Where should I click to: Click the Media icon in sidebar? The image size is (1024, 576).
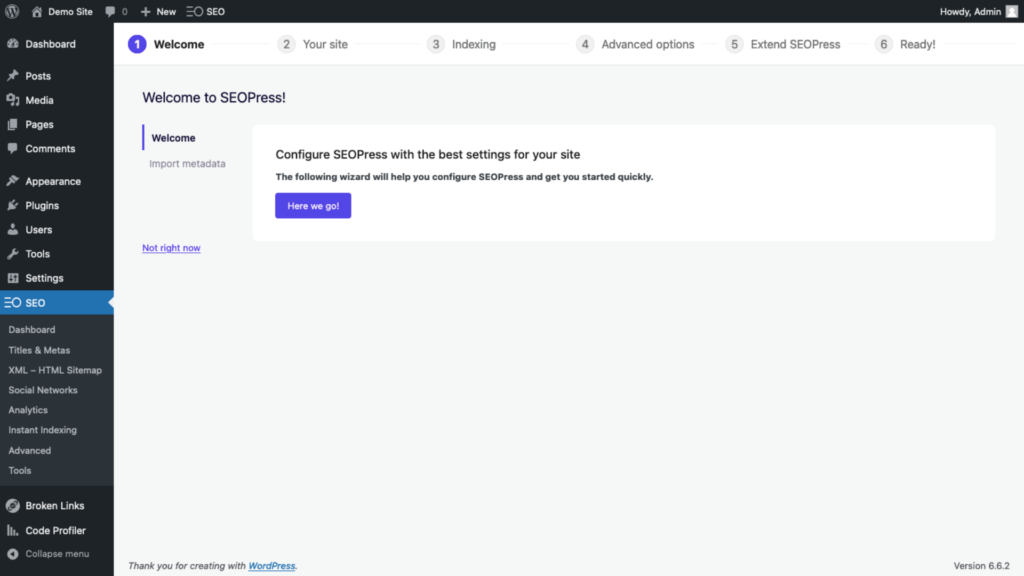[12, 100]
